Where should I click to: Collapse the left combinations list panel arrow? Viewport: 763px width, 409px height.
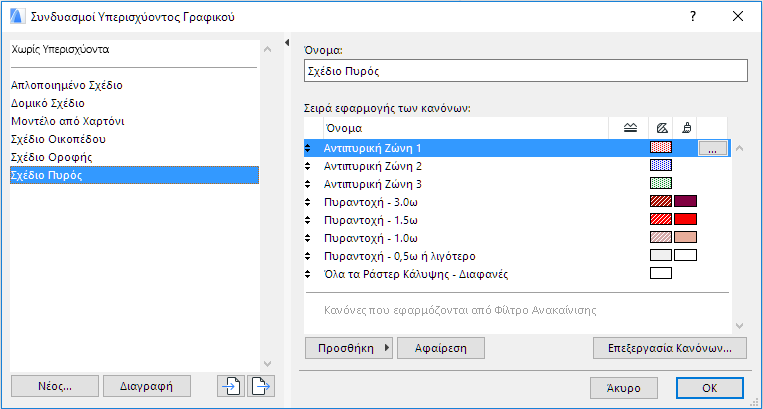(288, 43)
